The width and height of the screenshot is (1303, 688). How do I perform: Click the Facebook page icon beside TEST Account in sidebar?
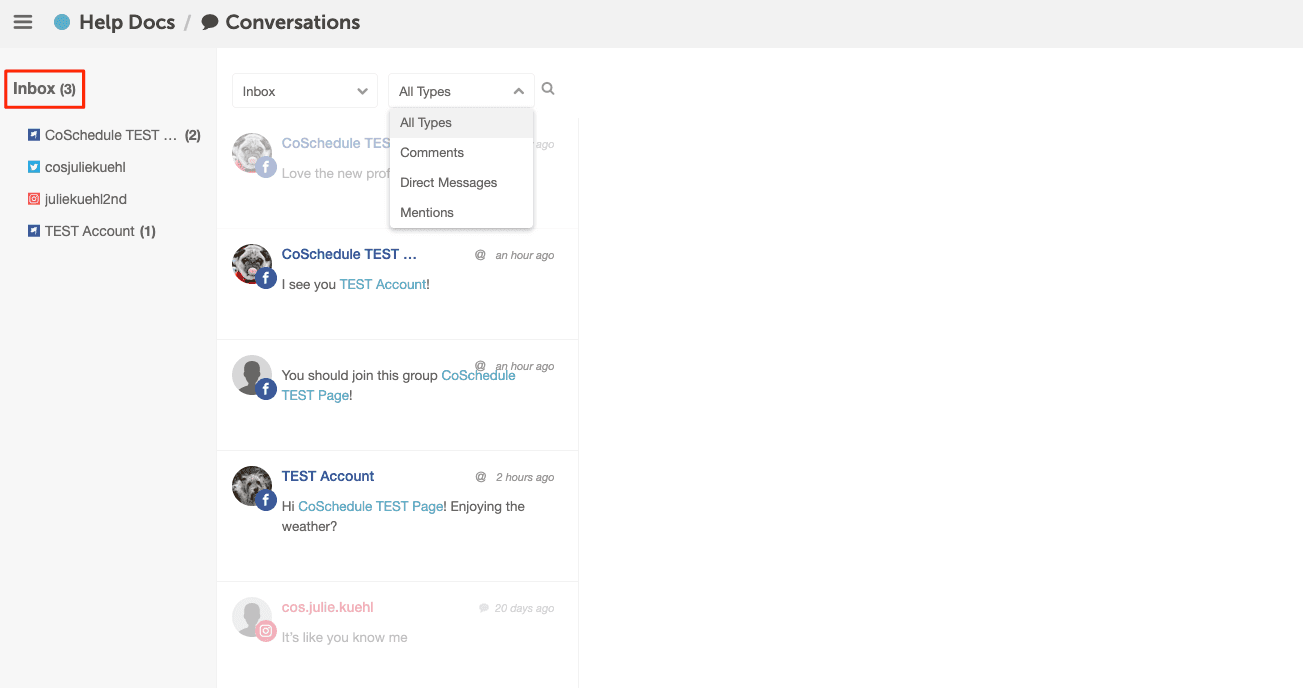tap(34, 231)
